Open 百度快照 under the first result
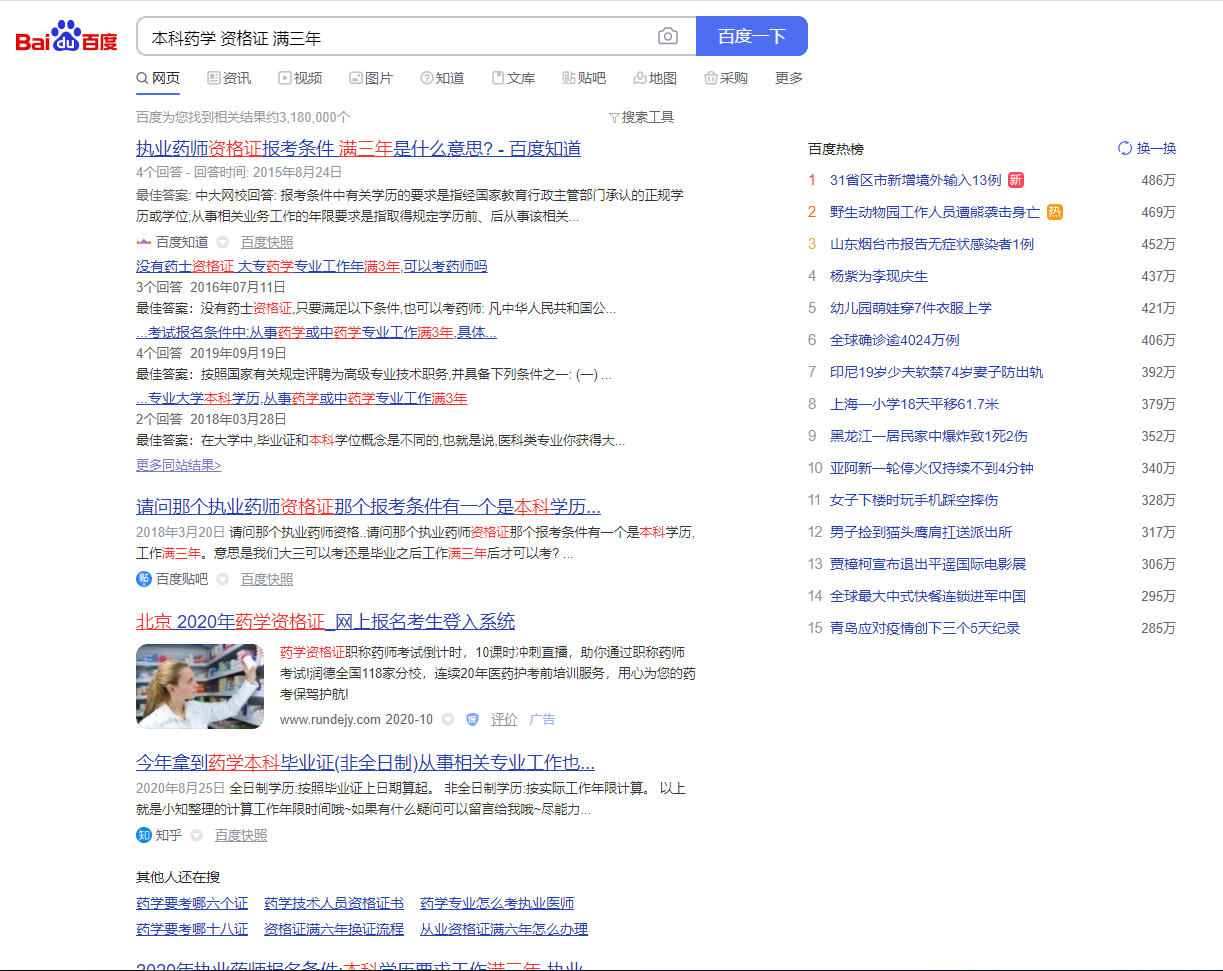This screenshot has width=1223, height=971. [267, 242]
